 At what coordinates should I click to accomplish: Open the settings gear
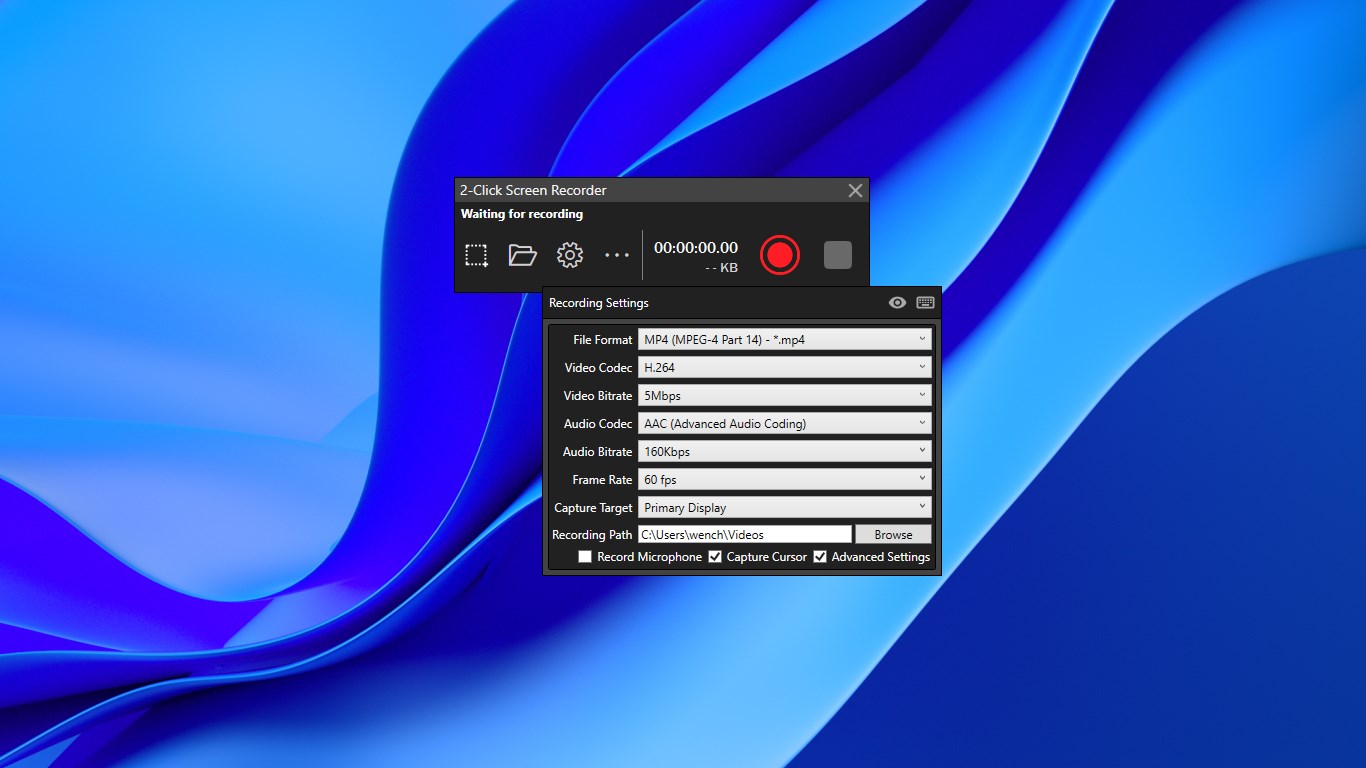pyautogui.click(x=569, y=255)
